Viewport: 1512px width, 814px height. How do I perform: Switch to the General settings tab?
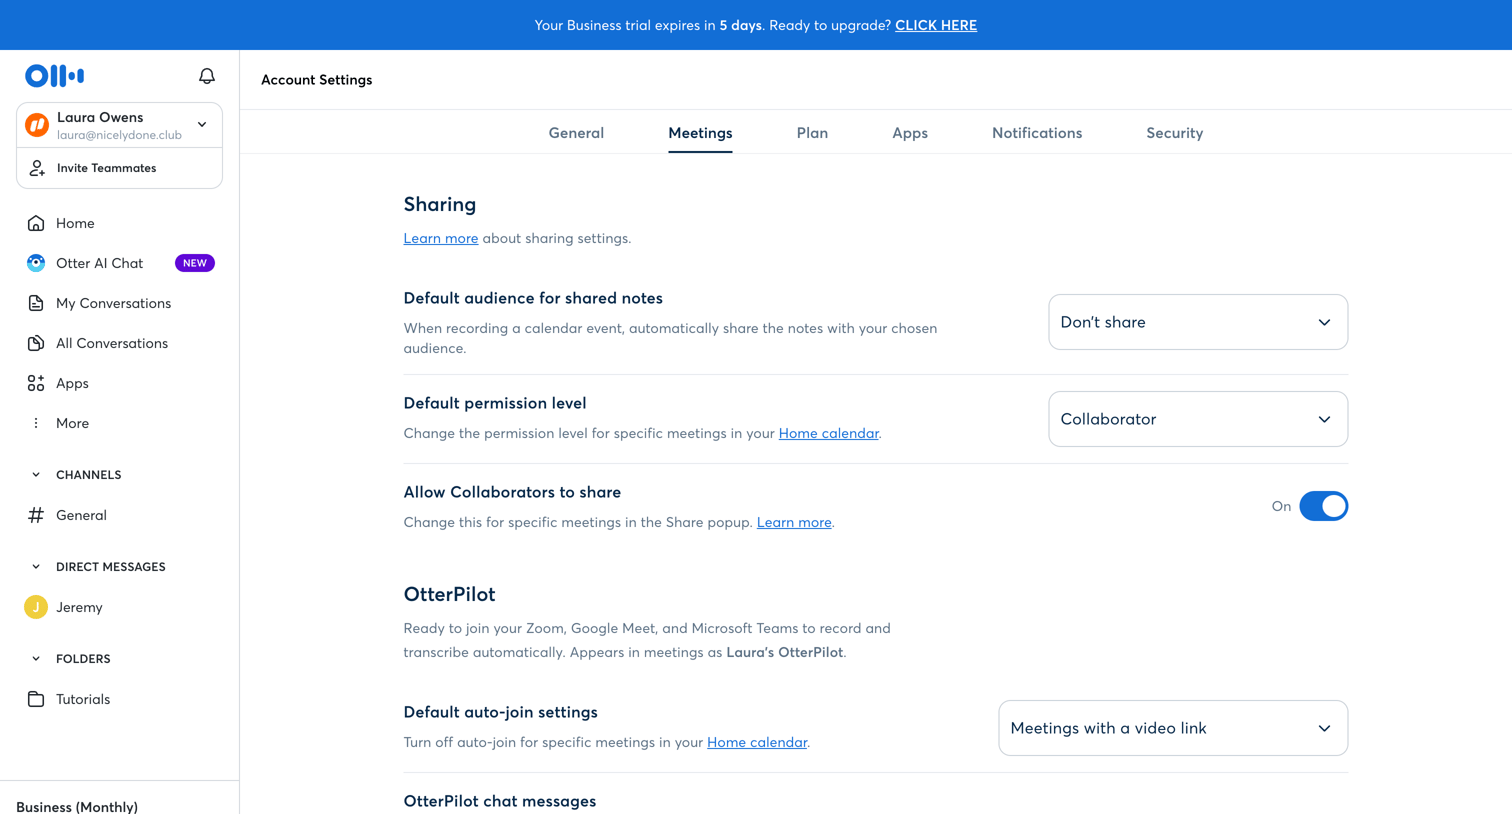[576, 133]
